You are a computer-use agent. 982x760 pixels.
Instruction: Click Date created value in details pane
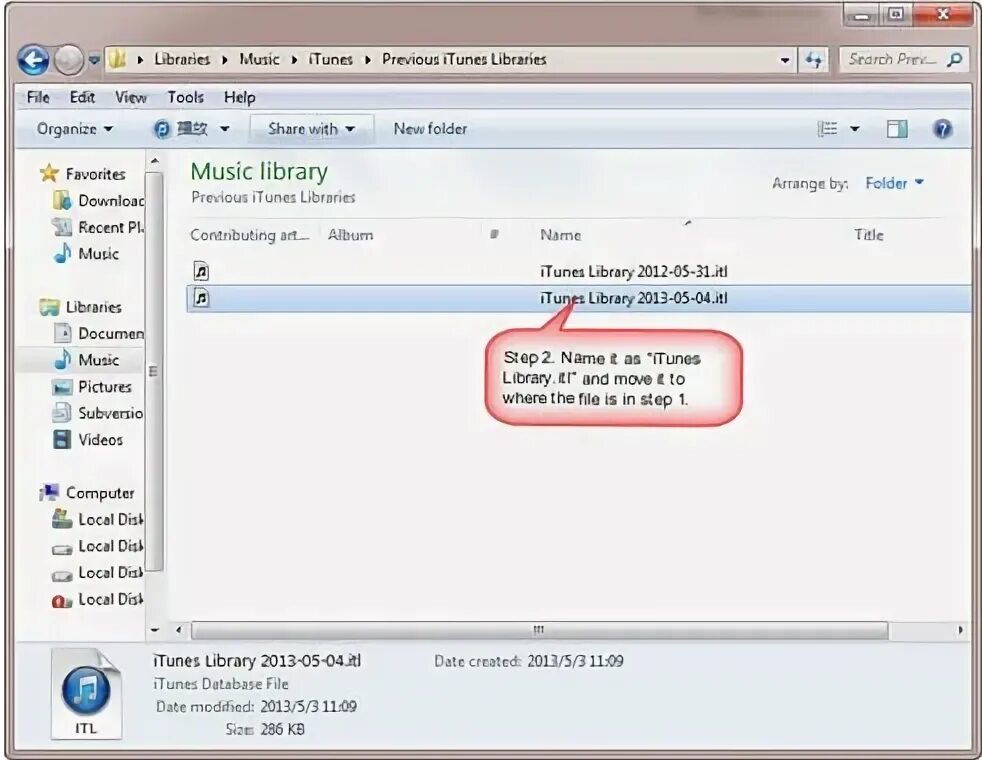[x=575, y=661]
